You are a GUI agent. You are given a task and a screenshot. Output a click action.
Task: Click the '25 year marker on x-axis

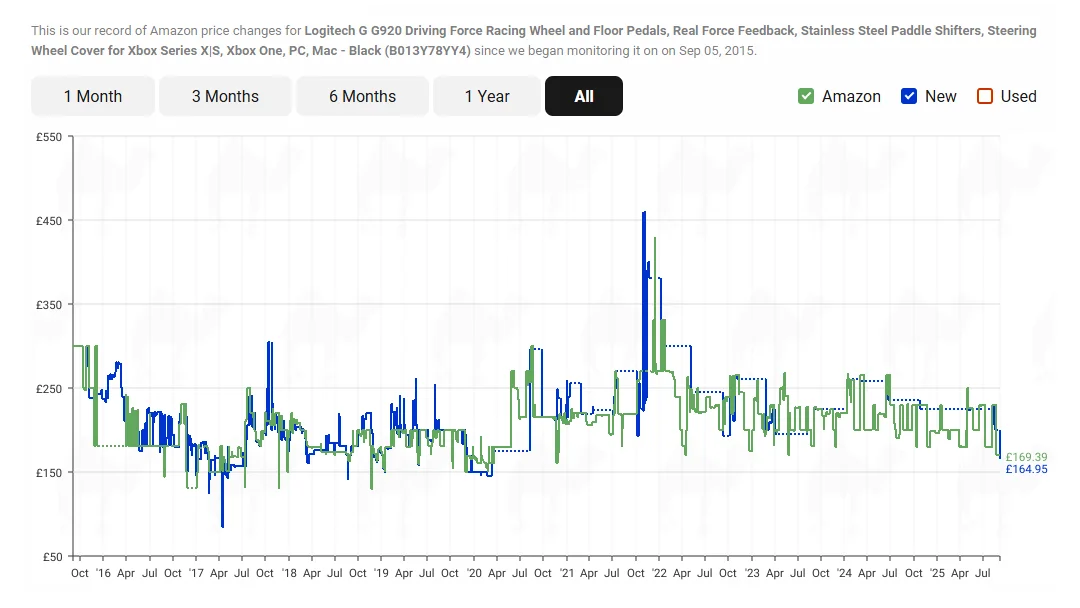937,574
